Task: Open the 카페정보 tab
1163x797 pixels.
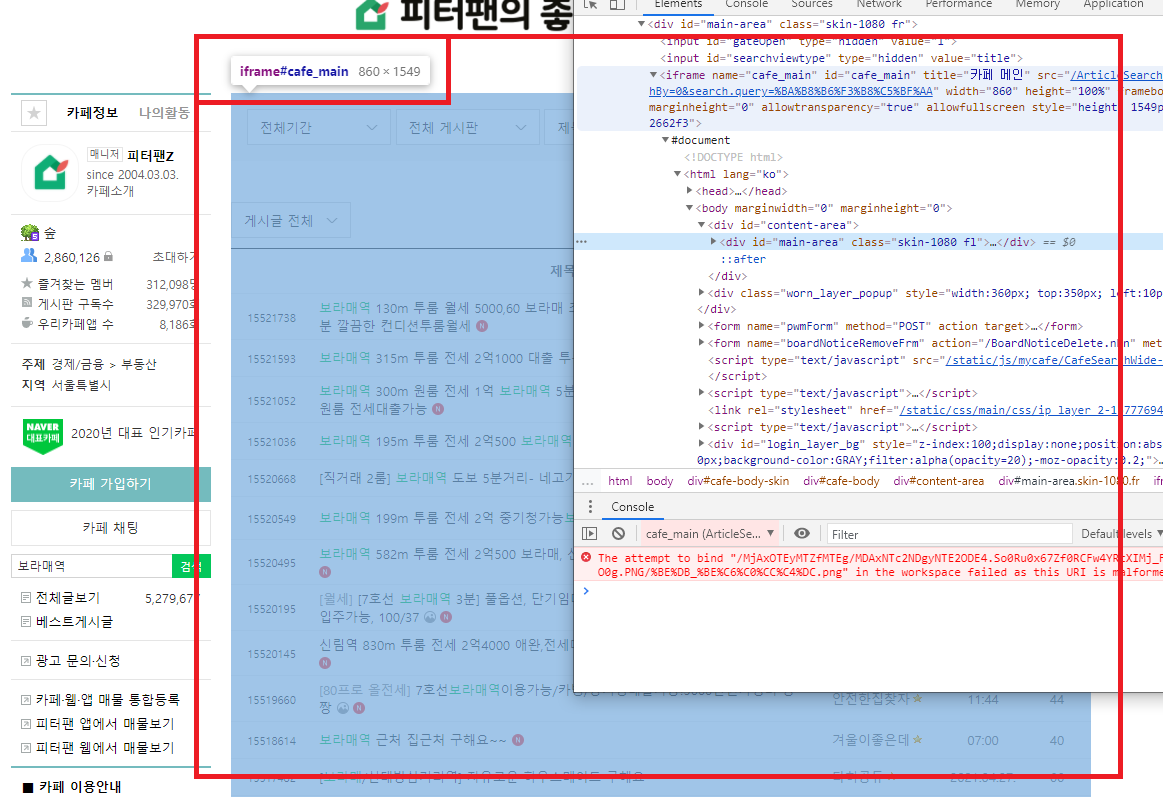Action: (x=92, y=113)
